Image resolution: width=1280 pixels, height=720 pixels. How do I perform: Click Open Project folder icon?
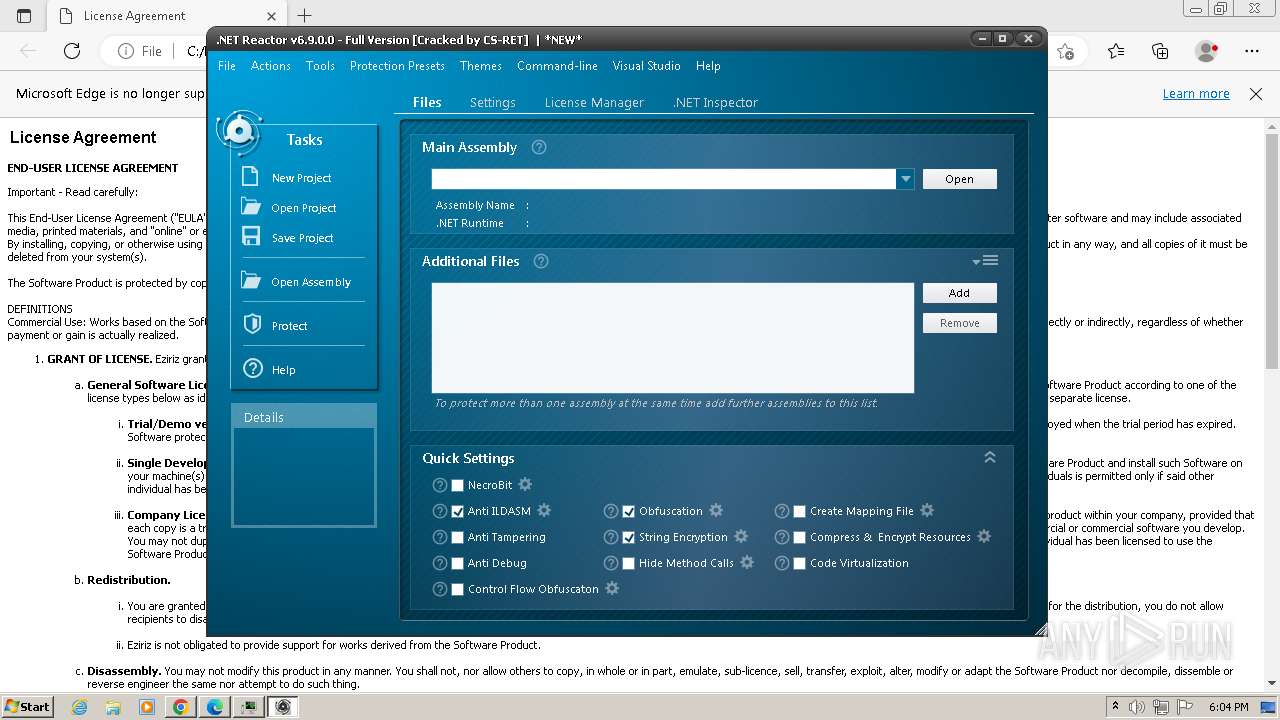[x=251, y=206]
